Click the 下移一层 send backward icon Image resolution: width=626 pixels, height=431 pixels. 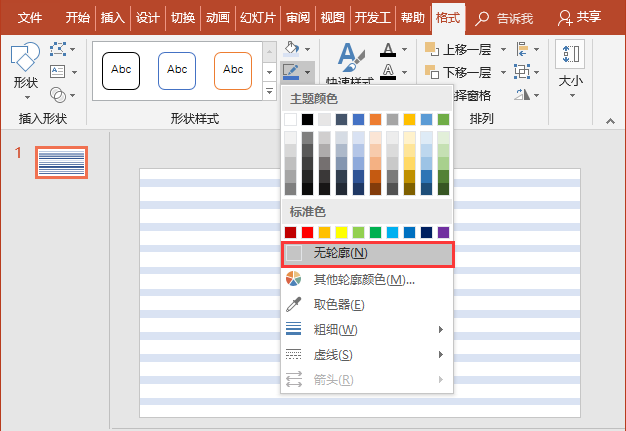point(432,72)
